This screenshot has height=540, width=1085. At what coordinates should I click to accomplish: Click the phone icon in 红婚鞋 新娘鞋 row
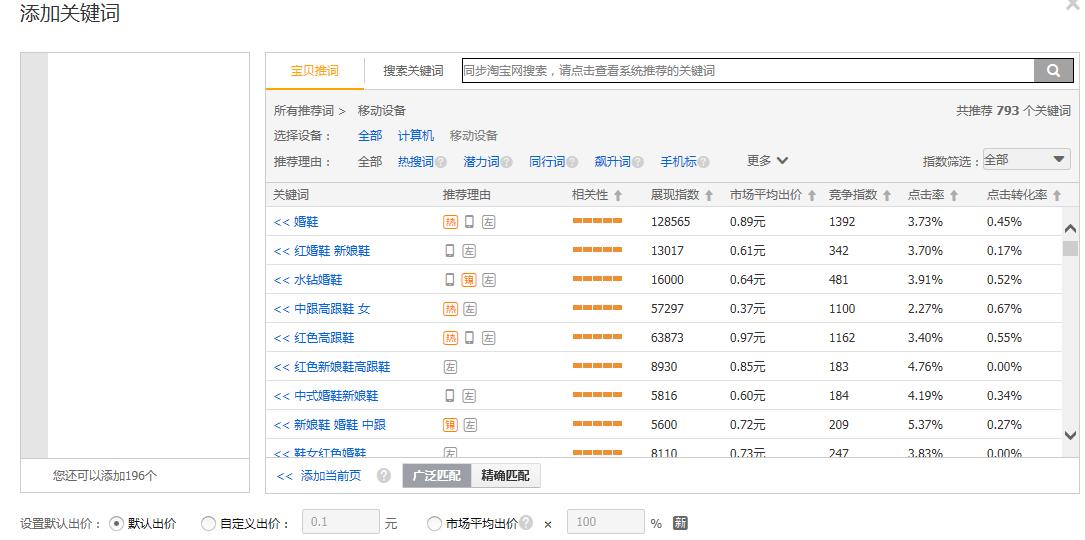(450, 251)
